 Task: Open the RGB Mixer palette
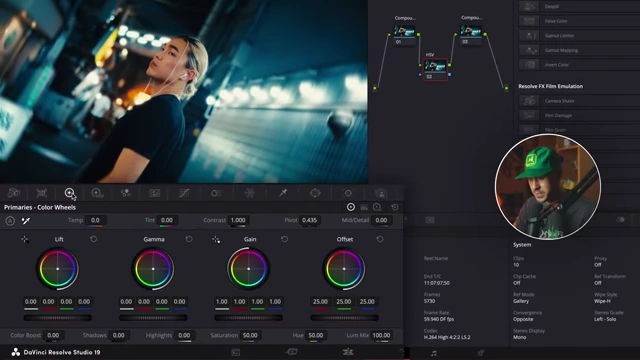[126, 193]
